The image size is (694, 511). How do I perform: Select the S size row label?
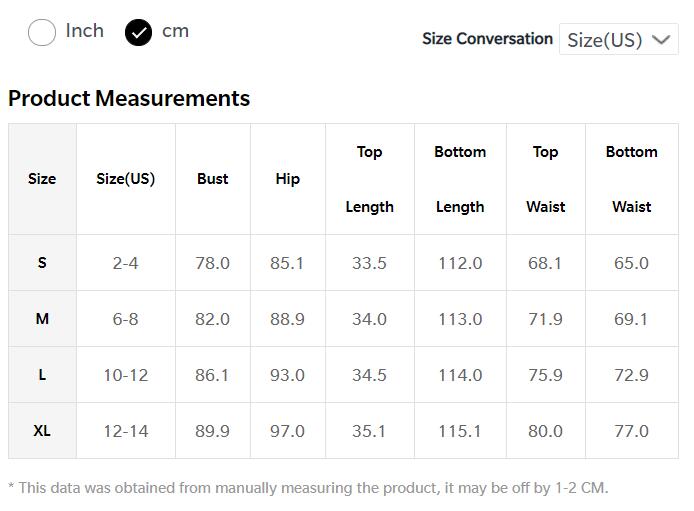coord(42,263)
